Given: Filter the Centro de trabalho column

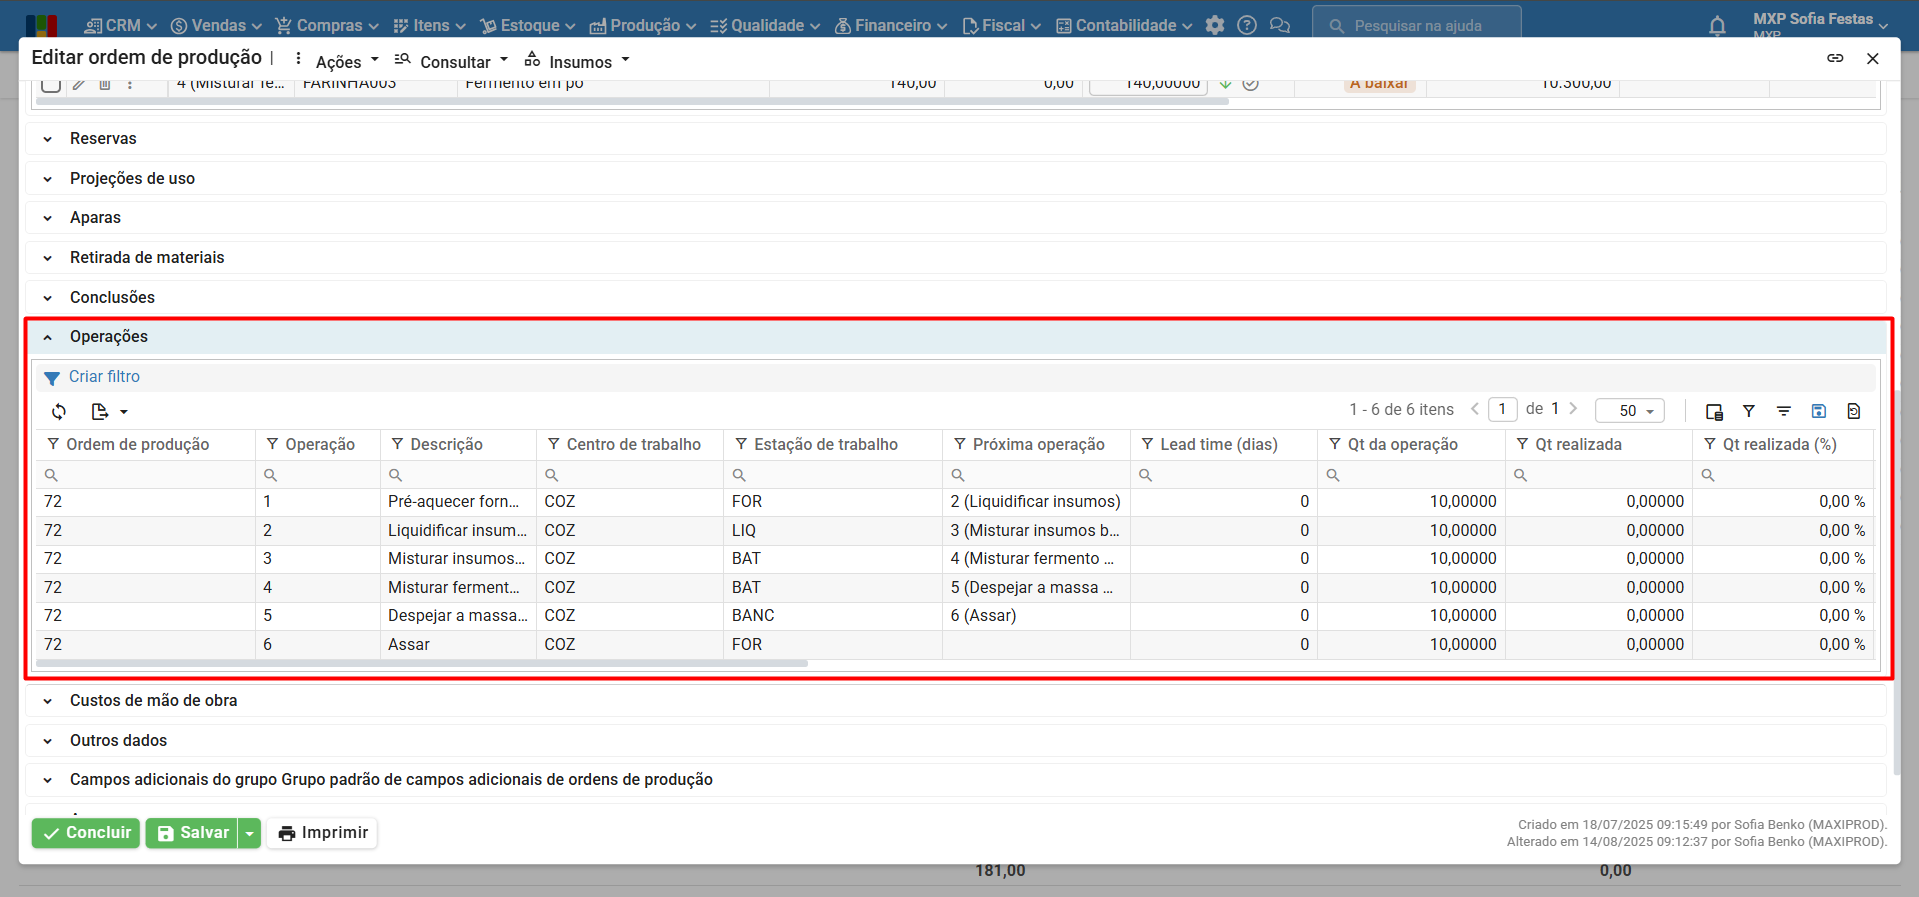Looking at the screenshot, I should click(x=553, y=444).
